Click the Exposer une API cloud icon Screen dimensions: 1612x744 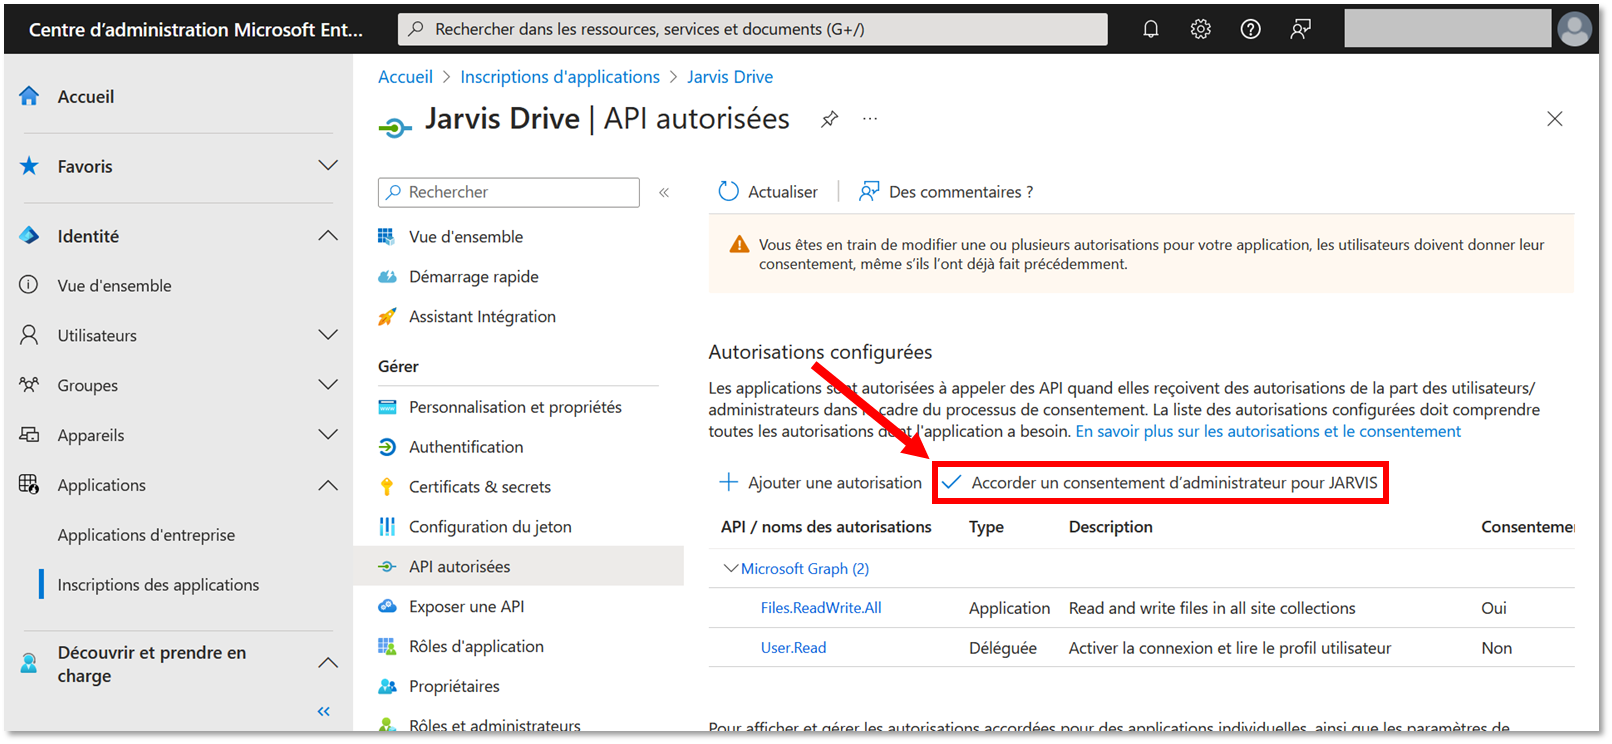(387, 606)
